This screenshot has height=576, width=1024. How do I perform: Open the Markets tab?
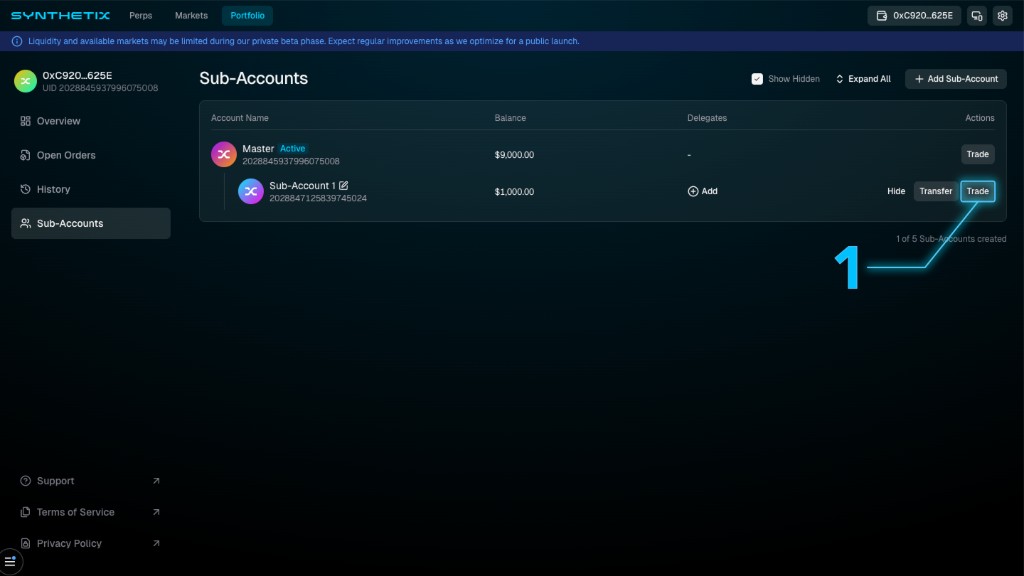click(191, 15)
